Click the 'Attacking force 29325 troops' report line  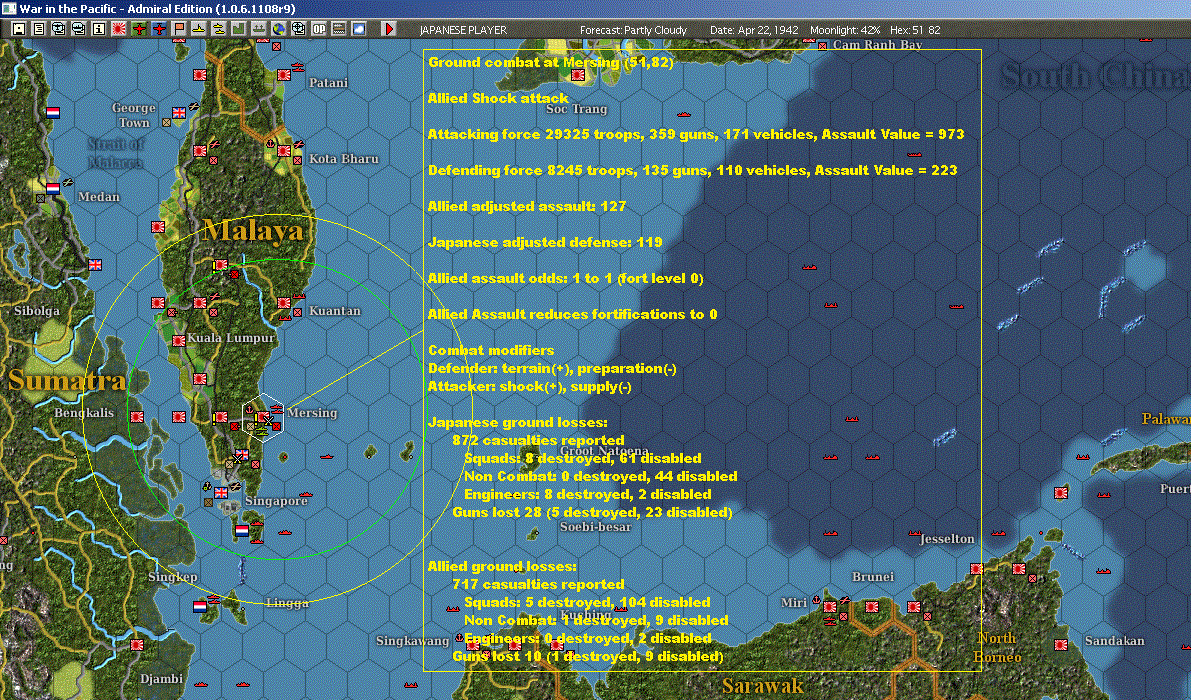pyautogui.click(x=696, y=134)
